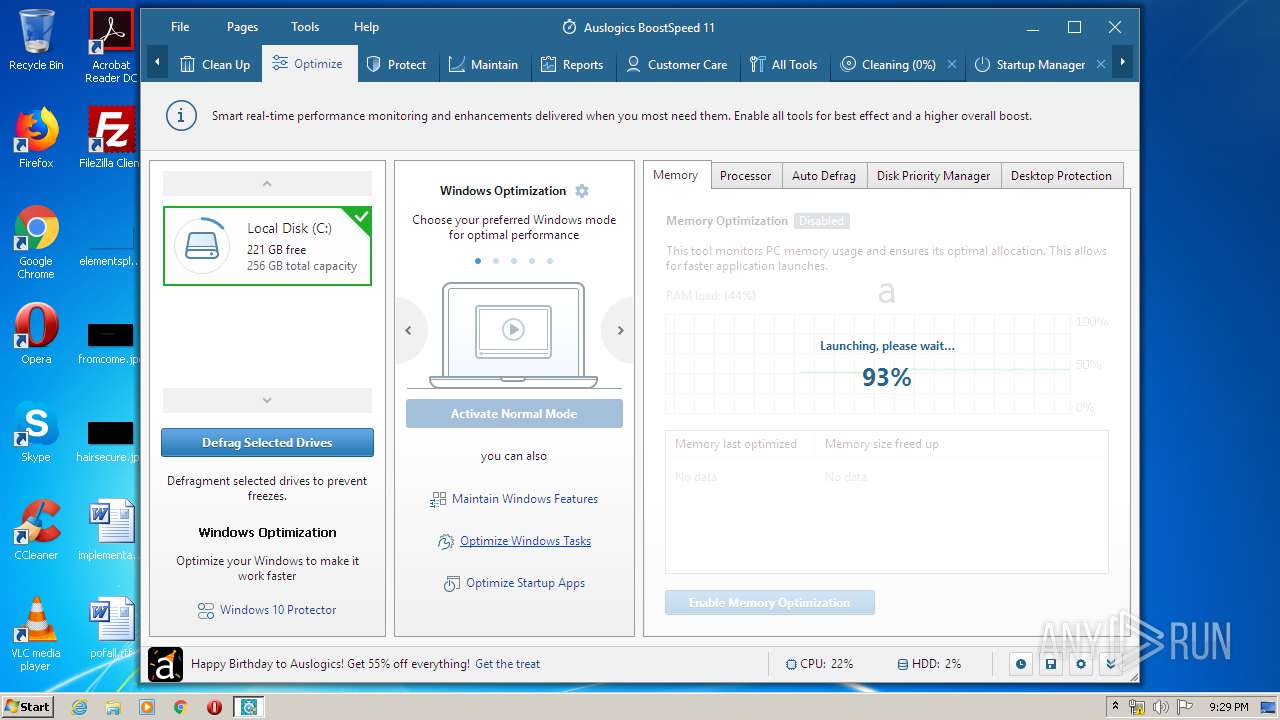Open the File menu
This screenshot has height=720, width=1280.
[x=180, y=27]
